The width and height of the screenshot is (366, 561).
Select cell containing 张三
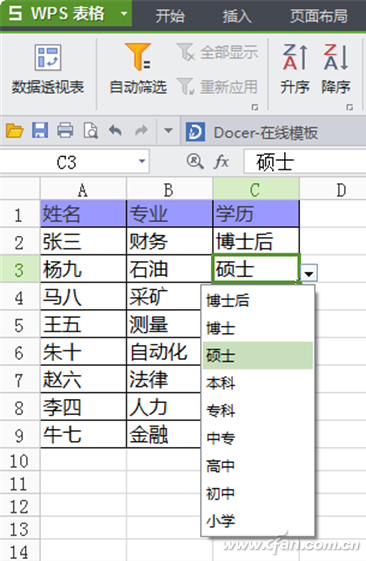tap(83, 241)
